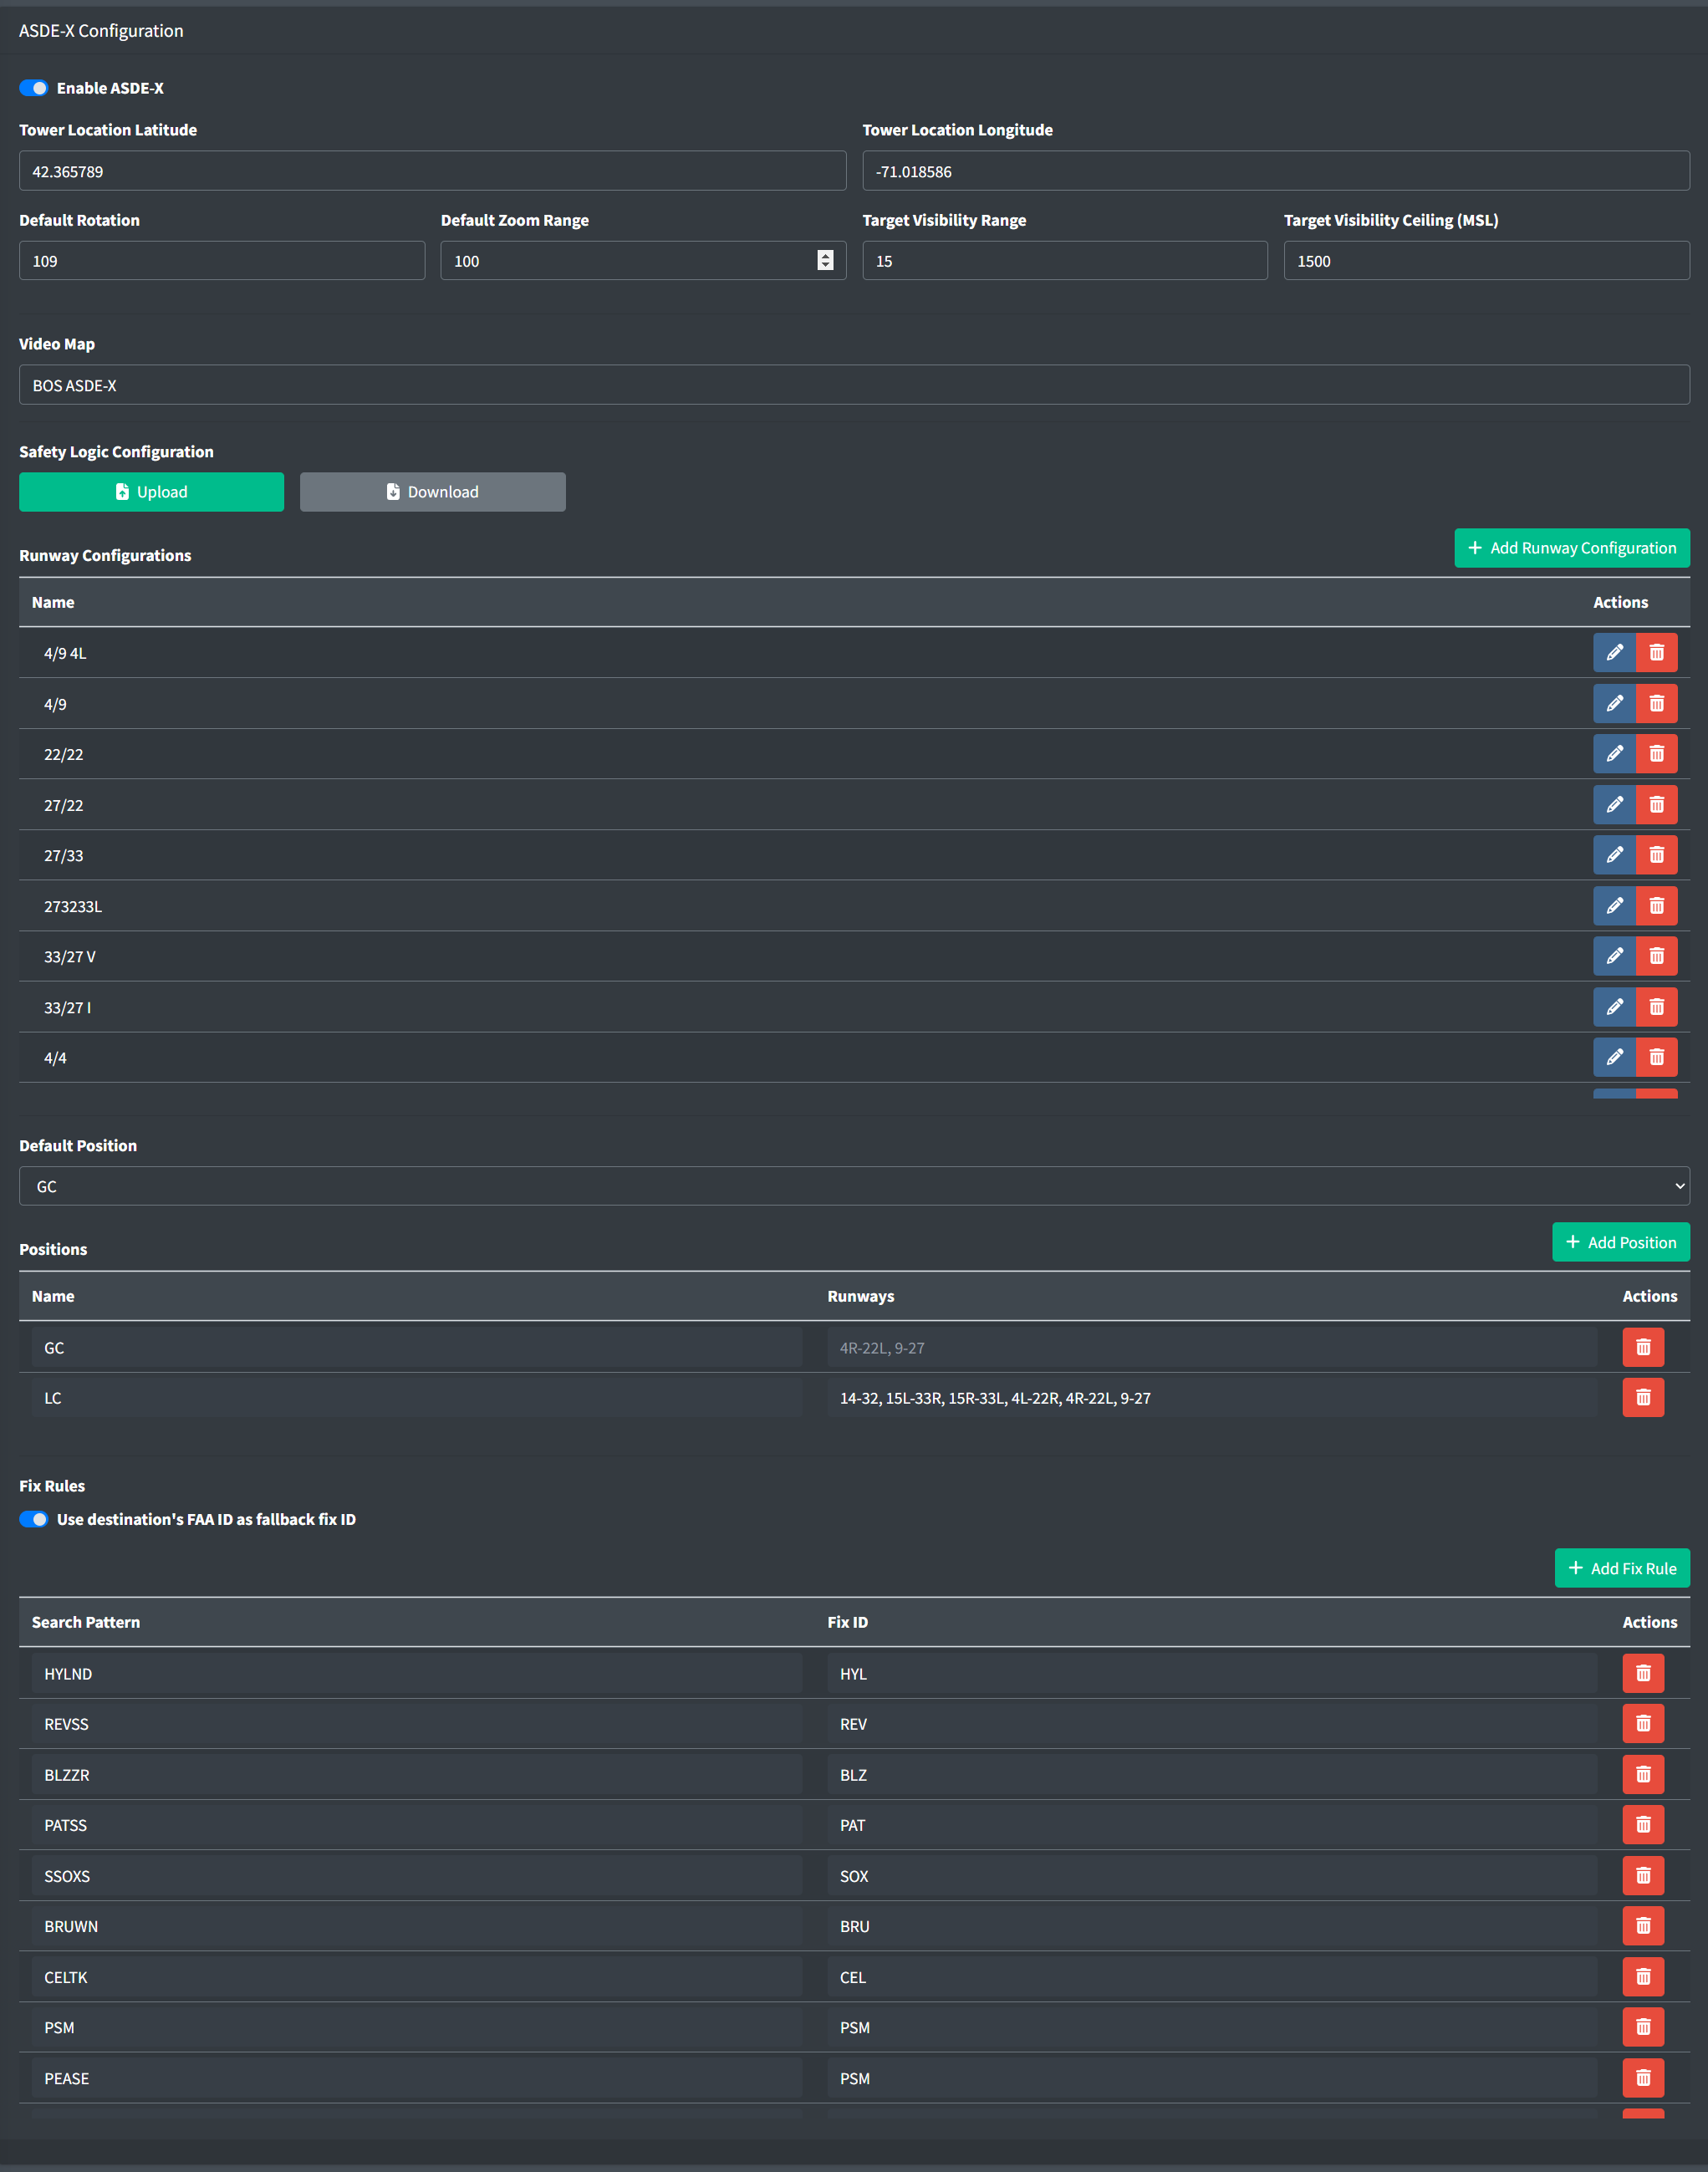This screenshot has height=2172, width=1708.
Task: Click the Add Fix Rule button
Action: pos(1622,1568)
